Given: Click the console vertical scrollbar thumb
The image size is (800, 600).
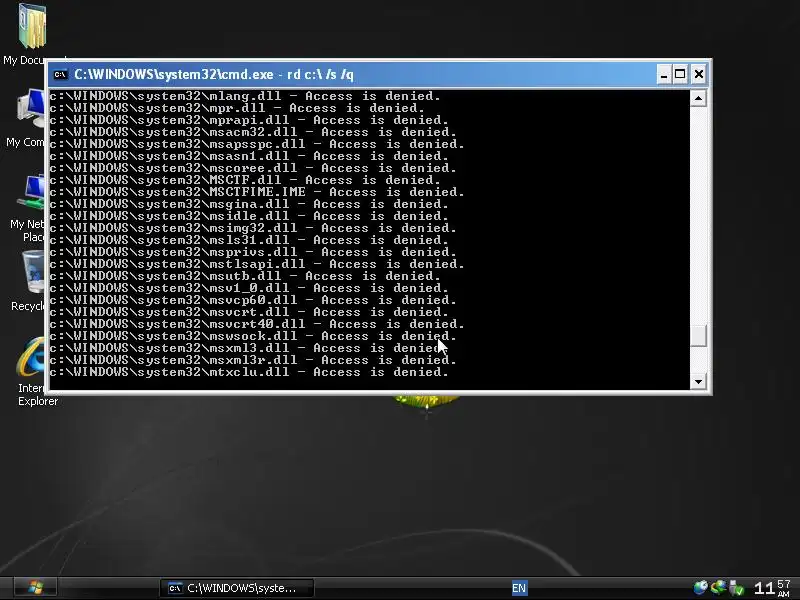Looking at the screenshot, I should [x=698, y=336].
